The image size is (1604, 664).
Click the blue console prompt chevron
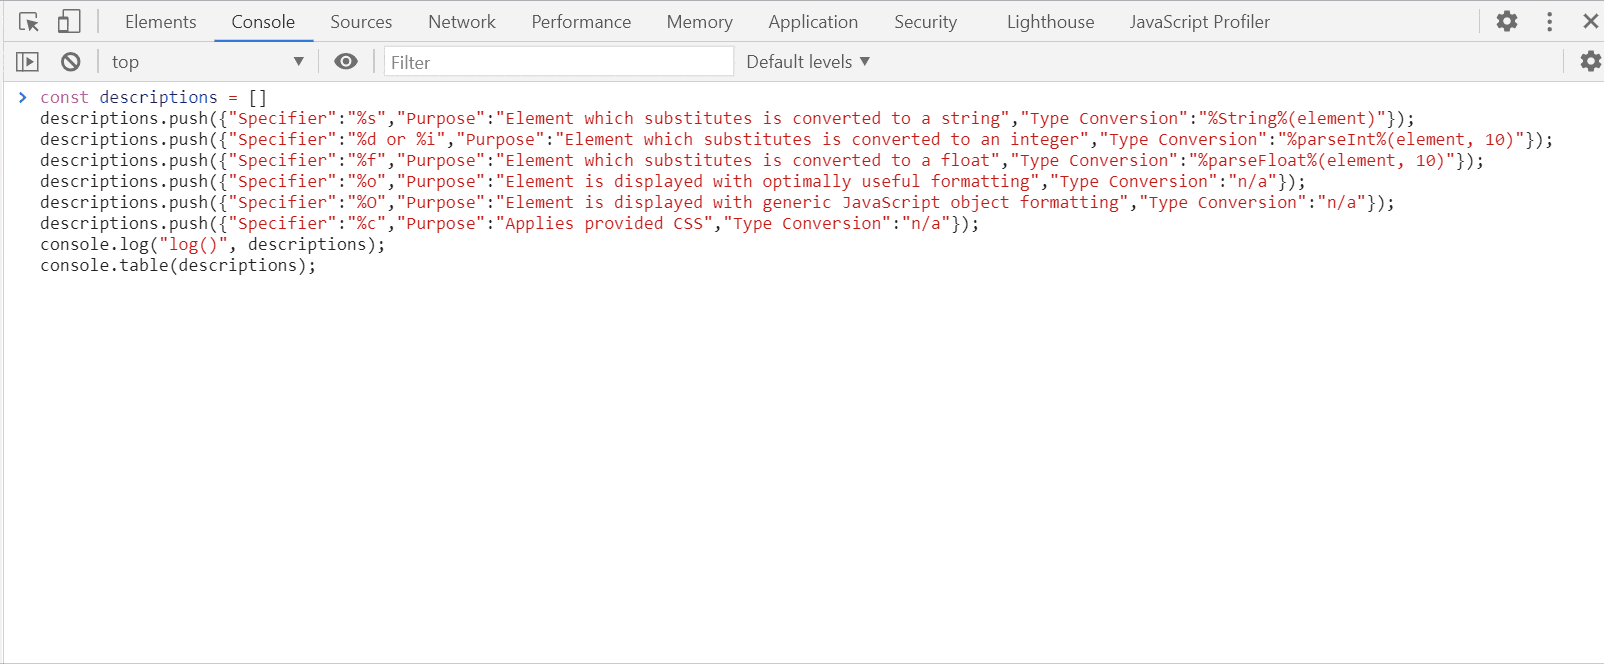[22, 97]
